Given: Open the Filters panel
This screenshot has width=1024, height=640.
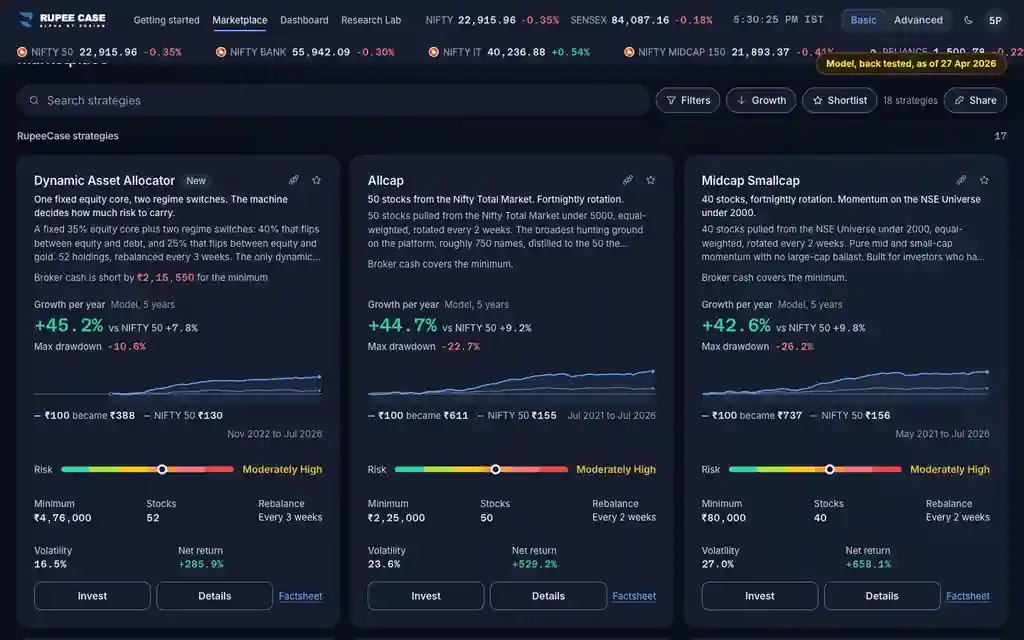Looking at the screenshot, I should [688, 101].
